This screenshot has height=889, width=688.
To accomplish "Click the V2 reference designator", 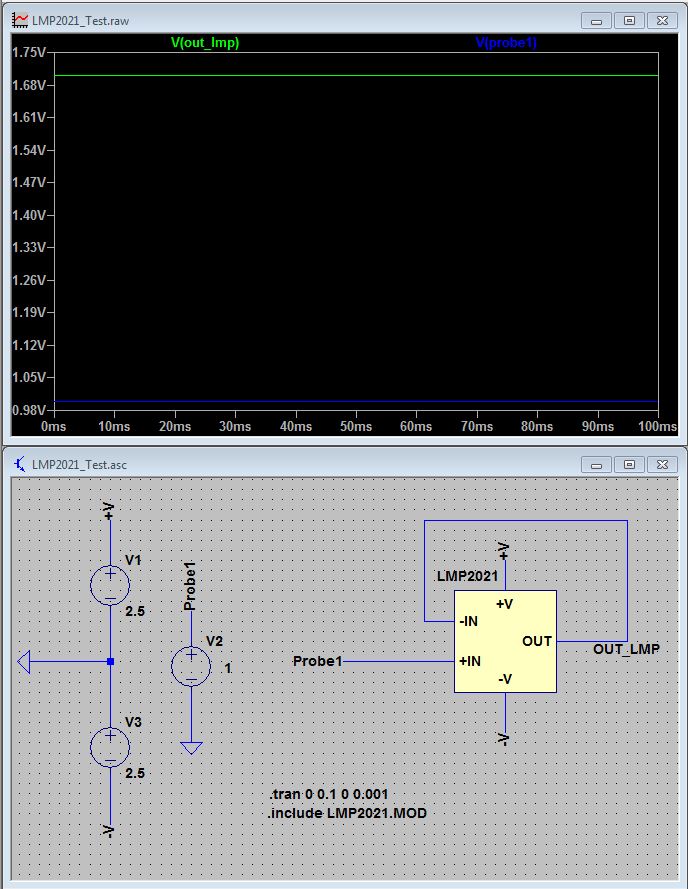I will click(x=214, y=641).
